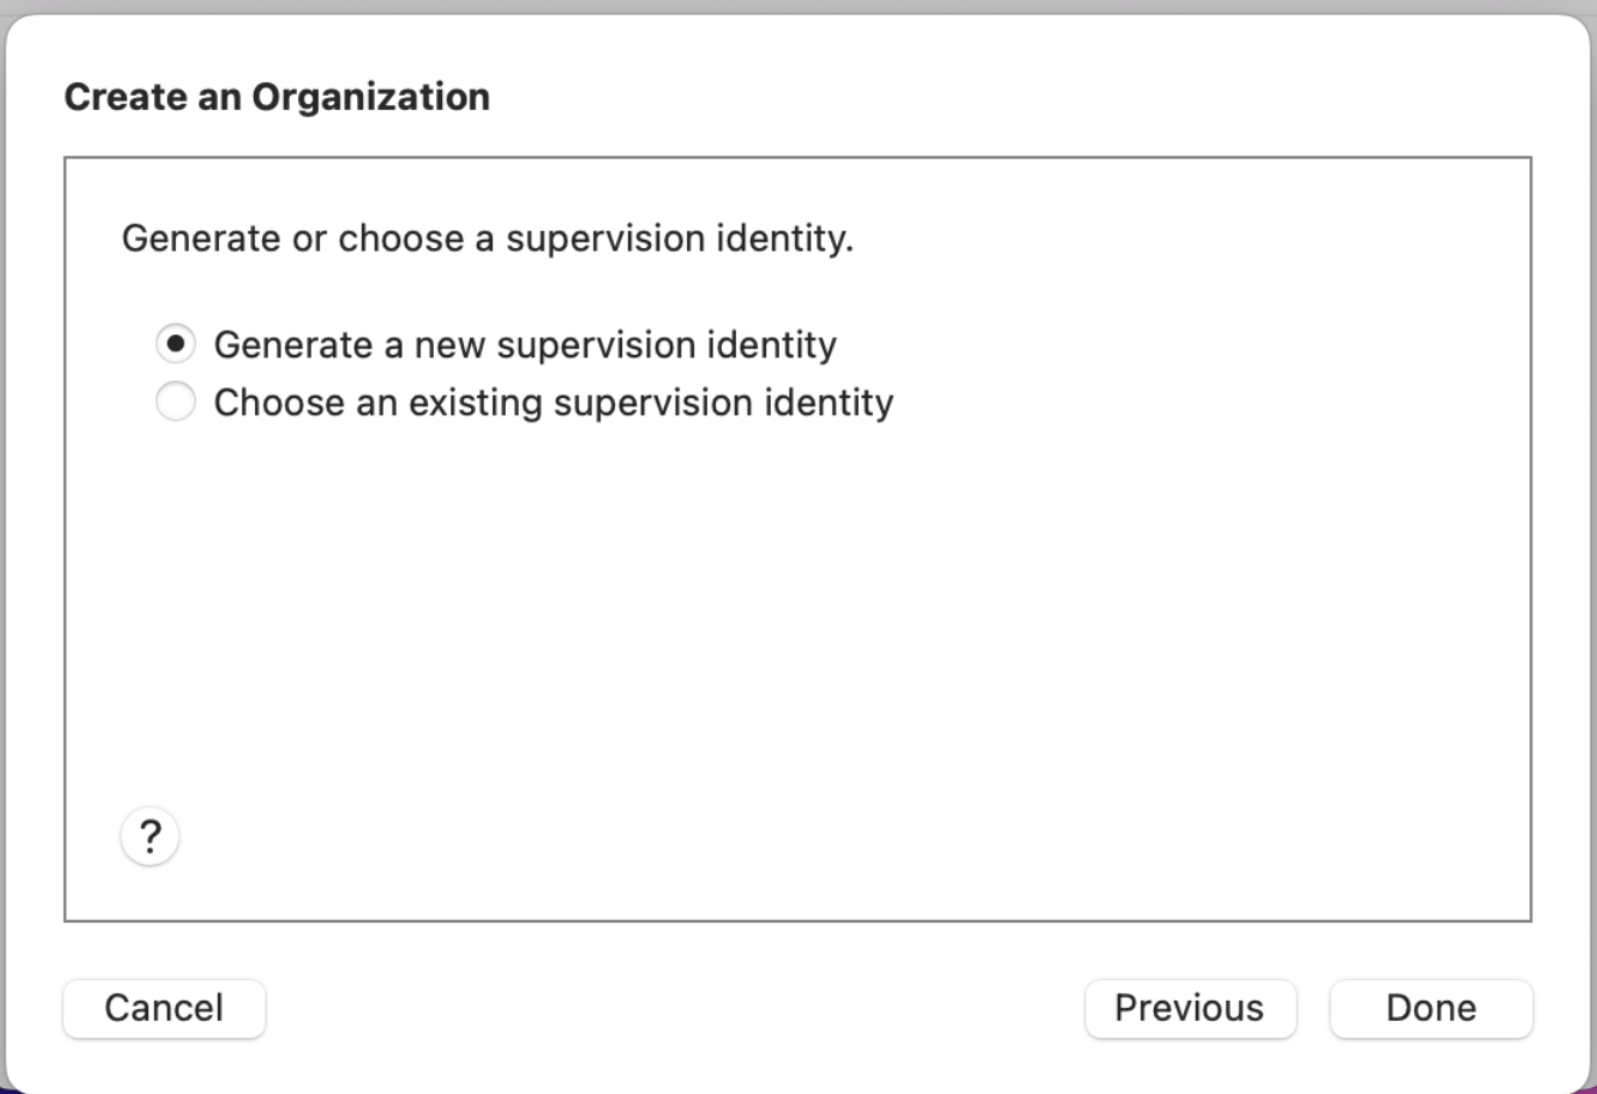Click the word "new" in the first radio option
1597x1094 pixels.
(x=449, y=345)
